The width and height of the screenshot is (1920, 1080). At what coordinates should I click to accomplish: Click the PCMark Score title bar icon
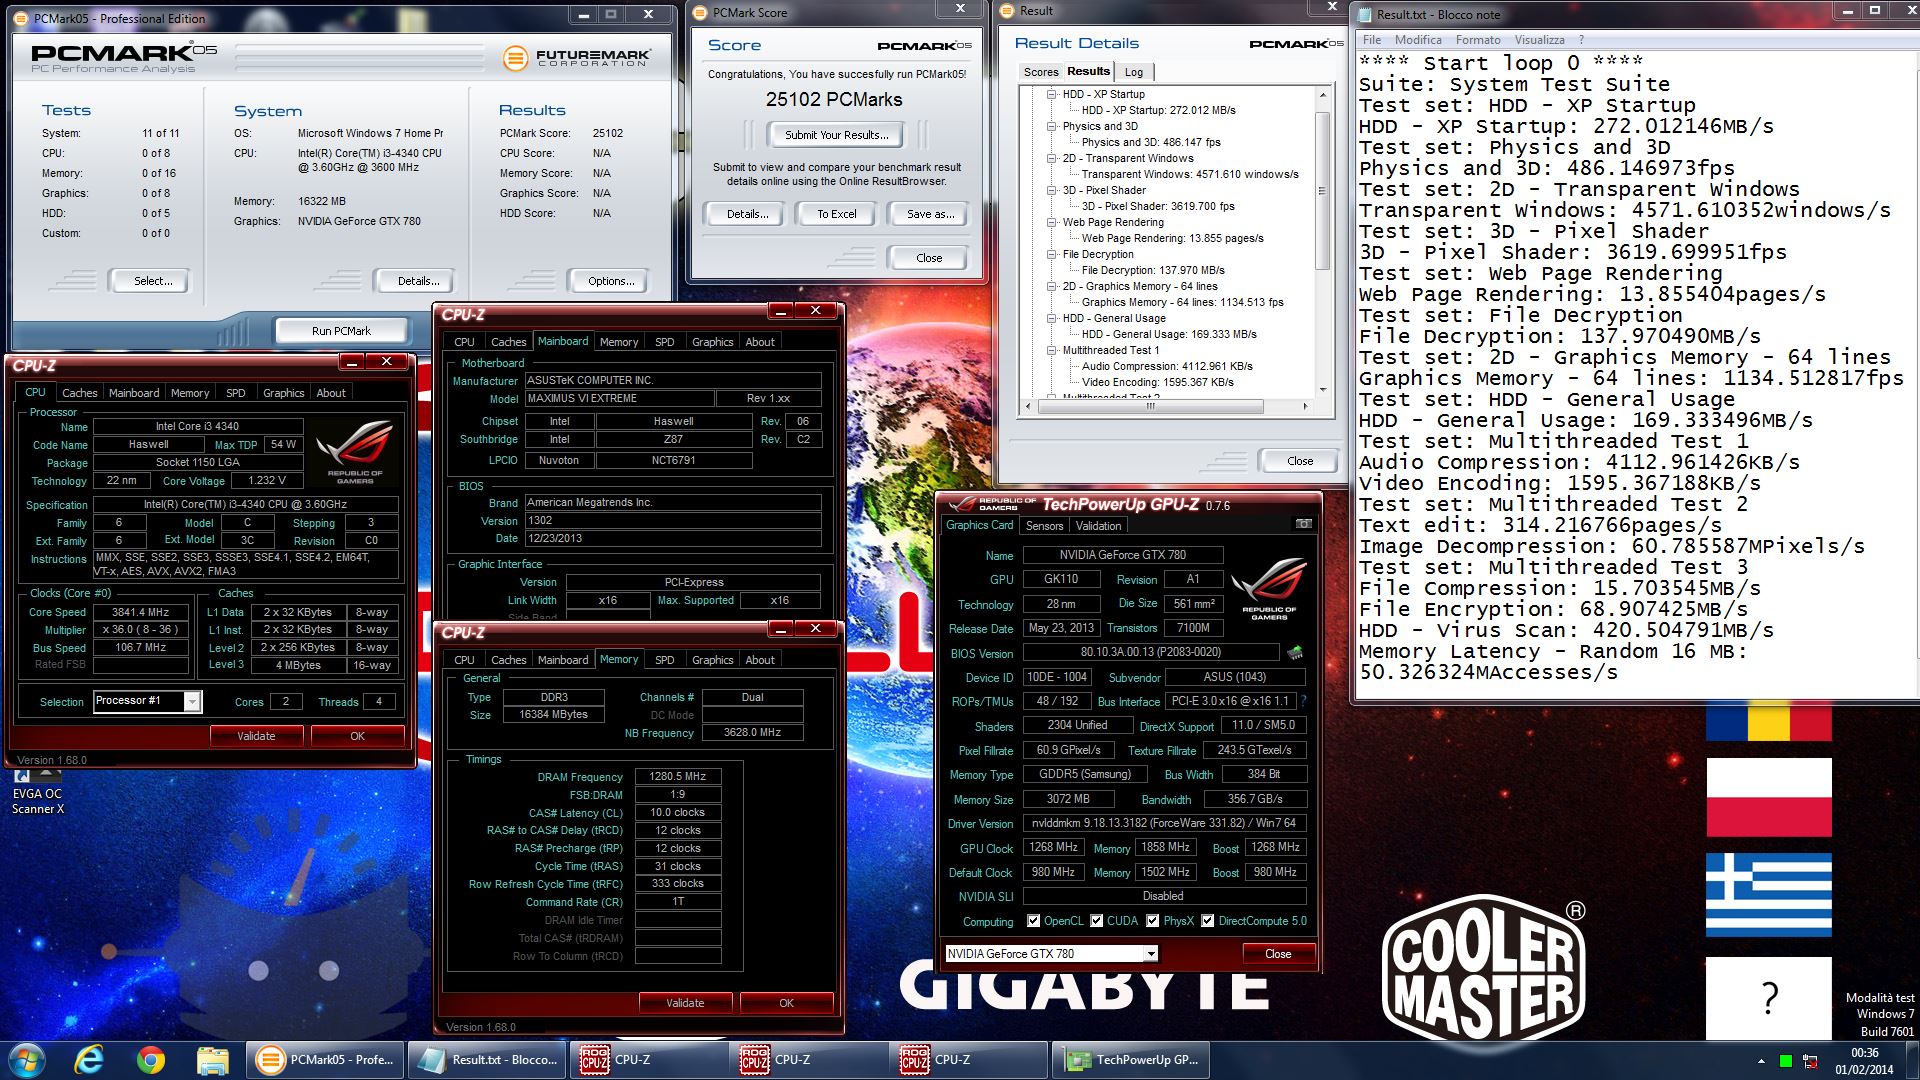tap(700, 12)
